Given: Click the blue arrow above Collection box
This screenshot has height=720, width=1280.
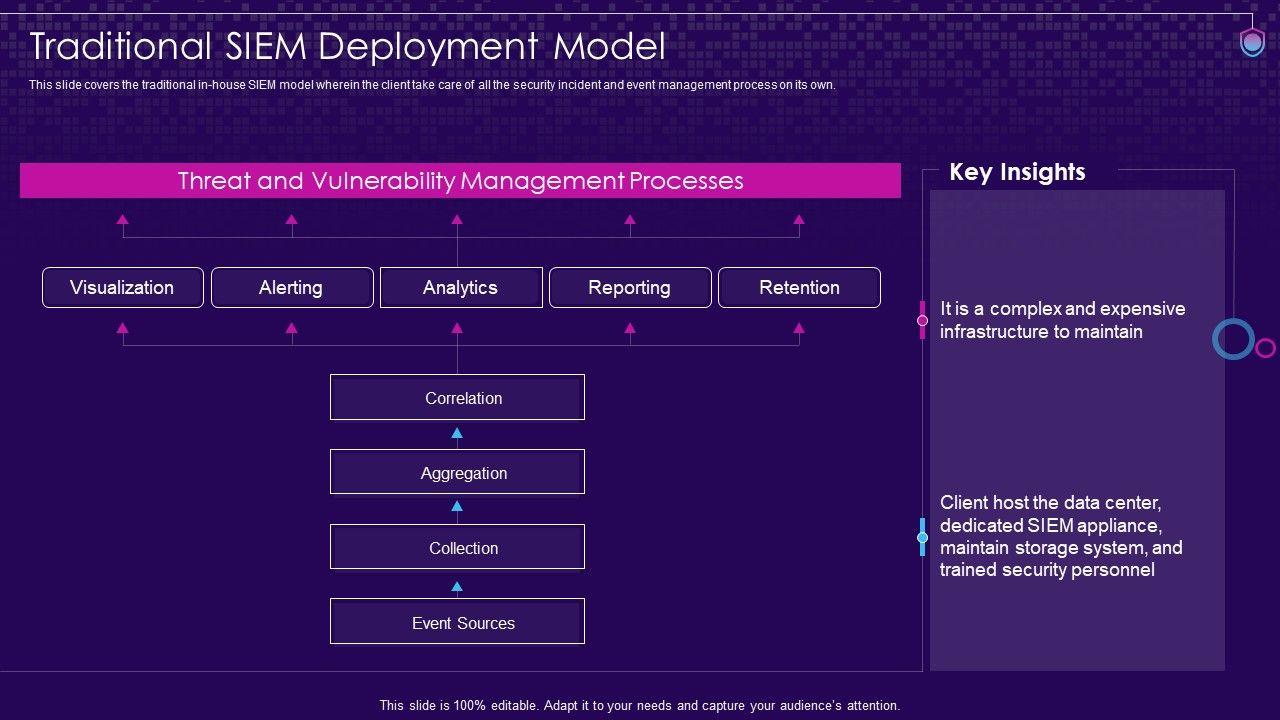Looking at the screenshot, I should coord(457,507).
